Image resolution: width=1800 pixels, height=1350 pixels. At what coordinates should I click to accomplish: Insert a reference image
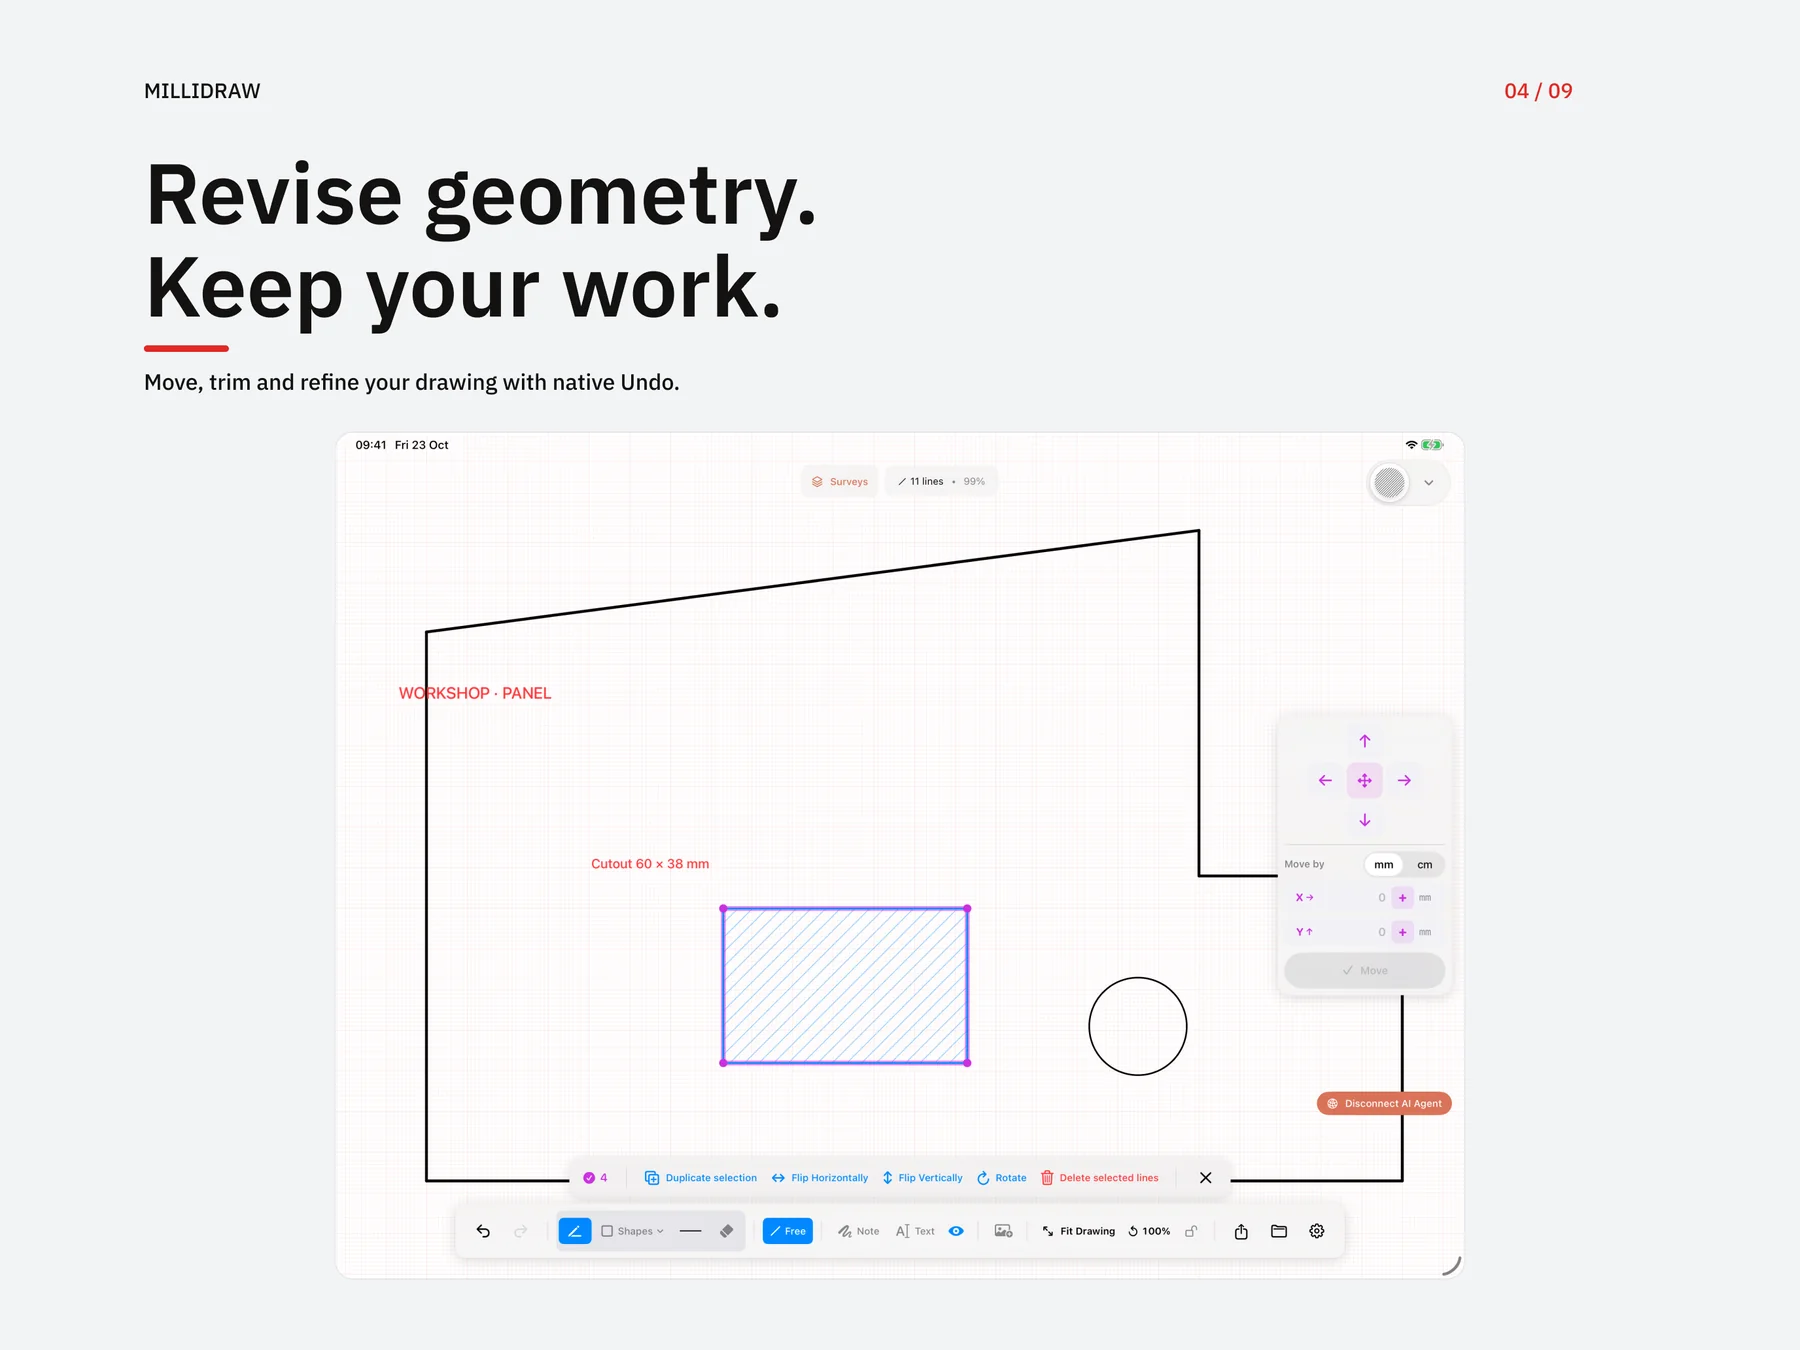1003,1231
